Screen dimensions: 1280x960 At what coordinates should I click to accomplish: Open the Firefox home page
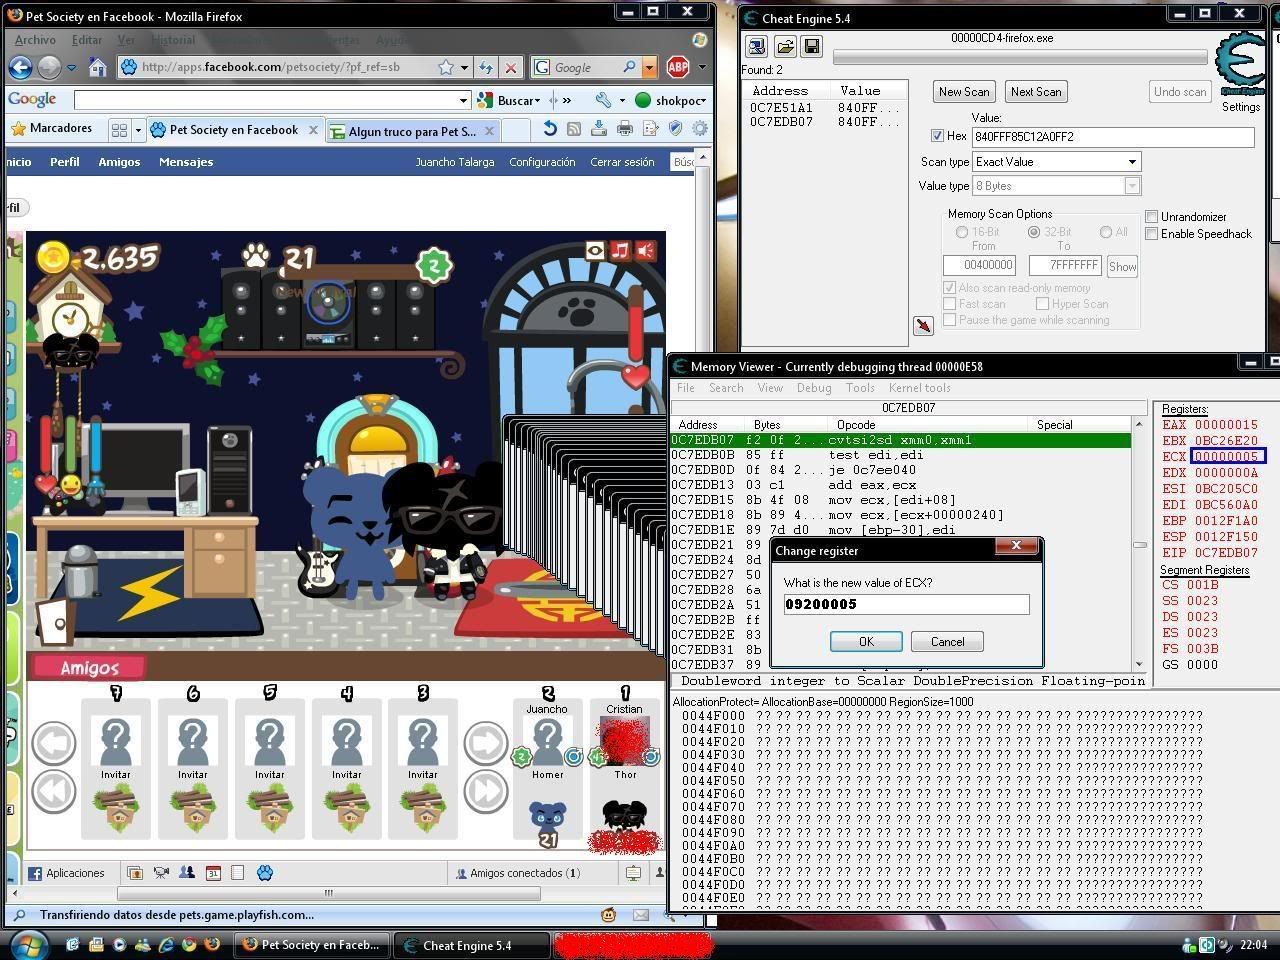pyautogui.click(x=98, y=67)
